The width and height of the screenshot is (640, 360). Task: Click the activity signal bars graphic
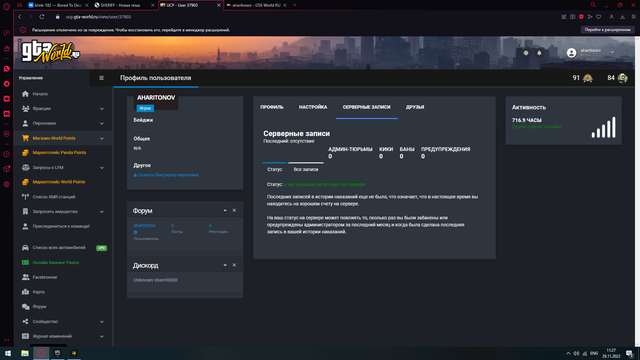click(604, 127)
